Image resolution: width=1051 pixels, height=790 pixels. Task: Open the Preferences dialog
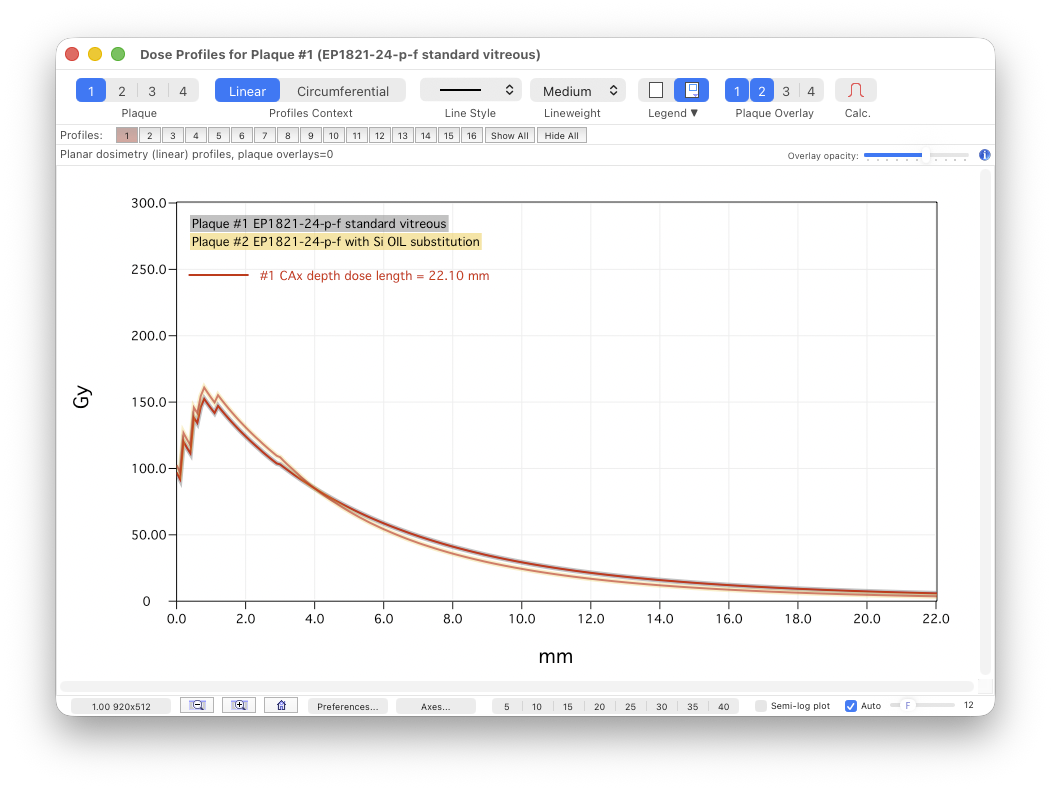coord(347,705)
